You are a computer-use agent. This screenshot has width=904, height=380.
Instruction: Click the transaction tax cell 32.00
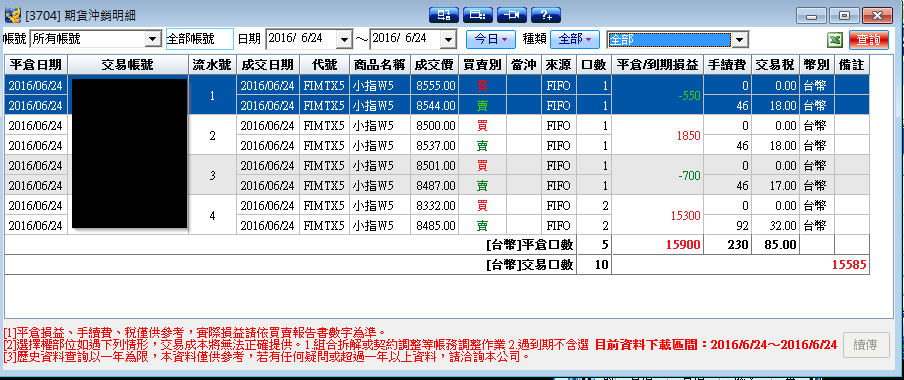click(776, 225)
